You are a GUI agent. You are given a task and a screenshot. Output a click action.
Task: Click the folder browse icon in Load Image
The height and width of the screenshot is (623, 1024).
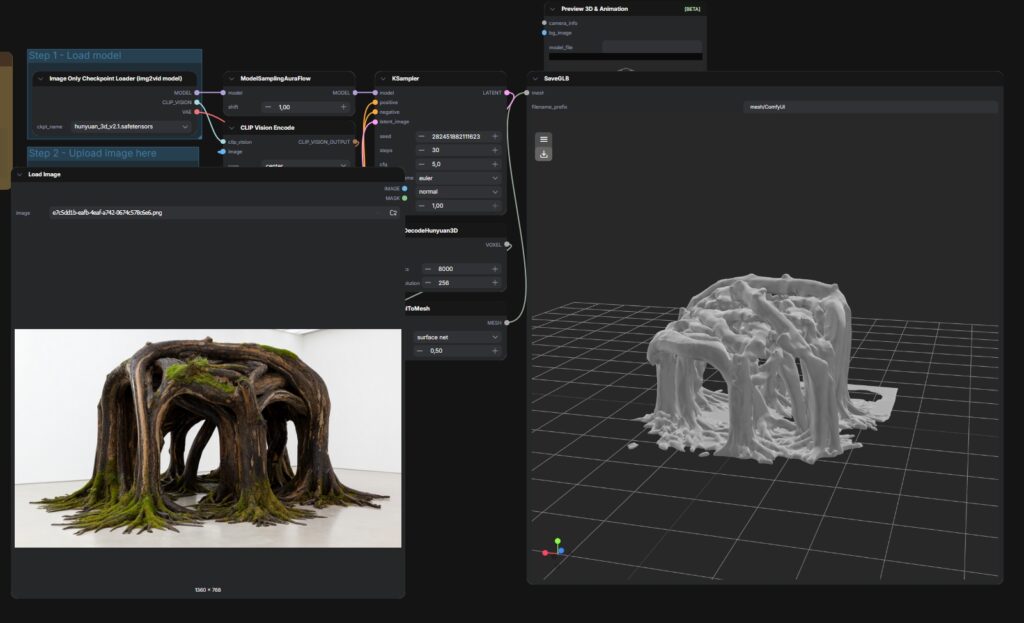pyautogui.click(x=393, y=213)
